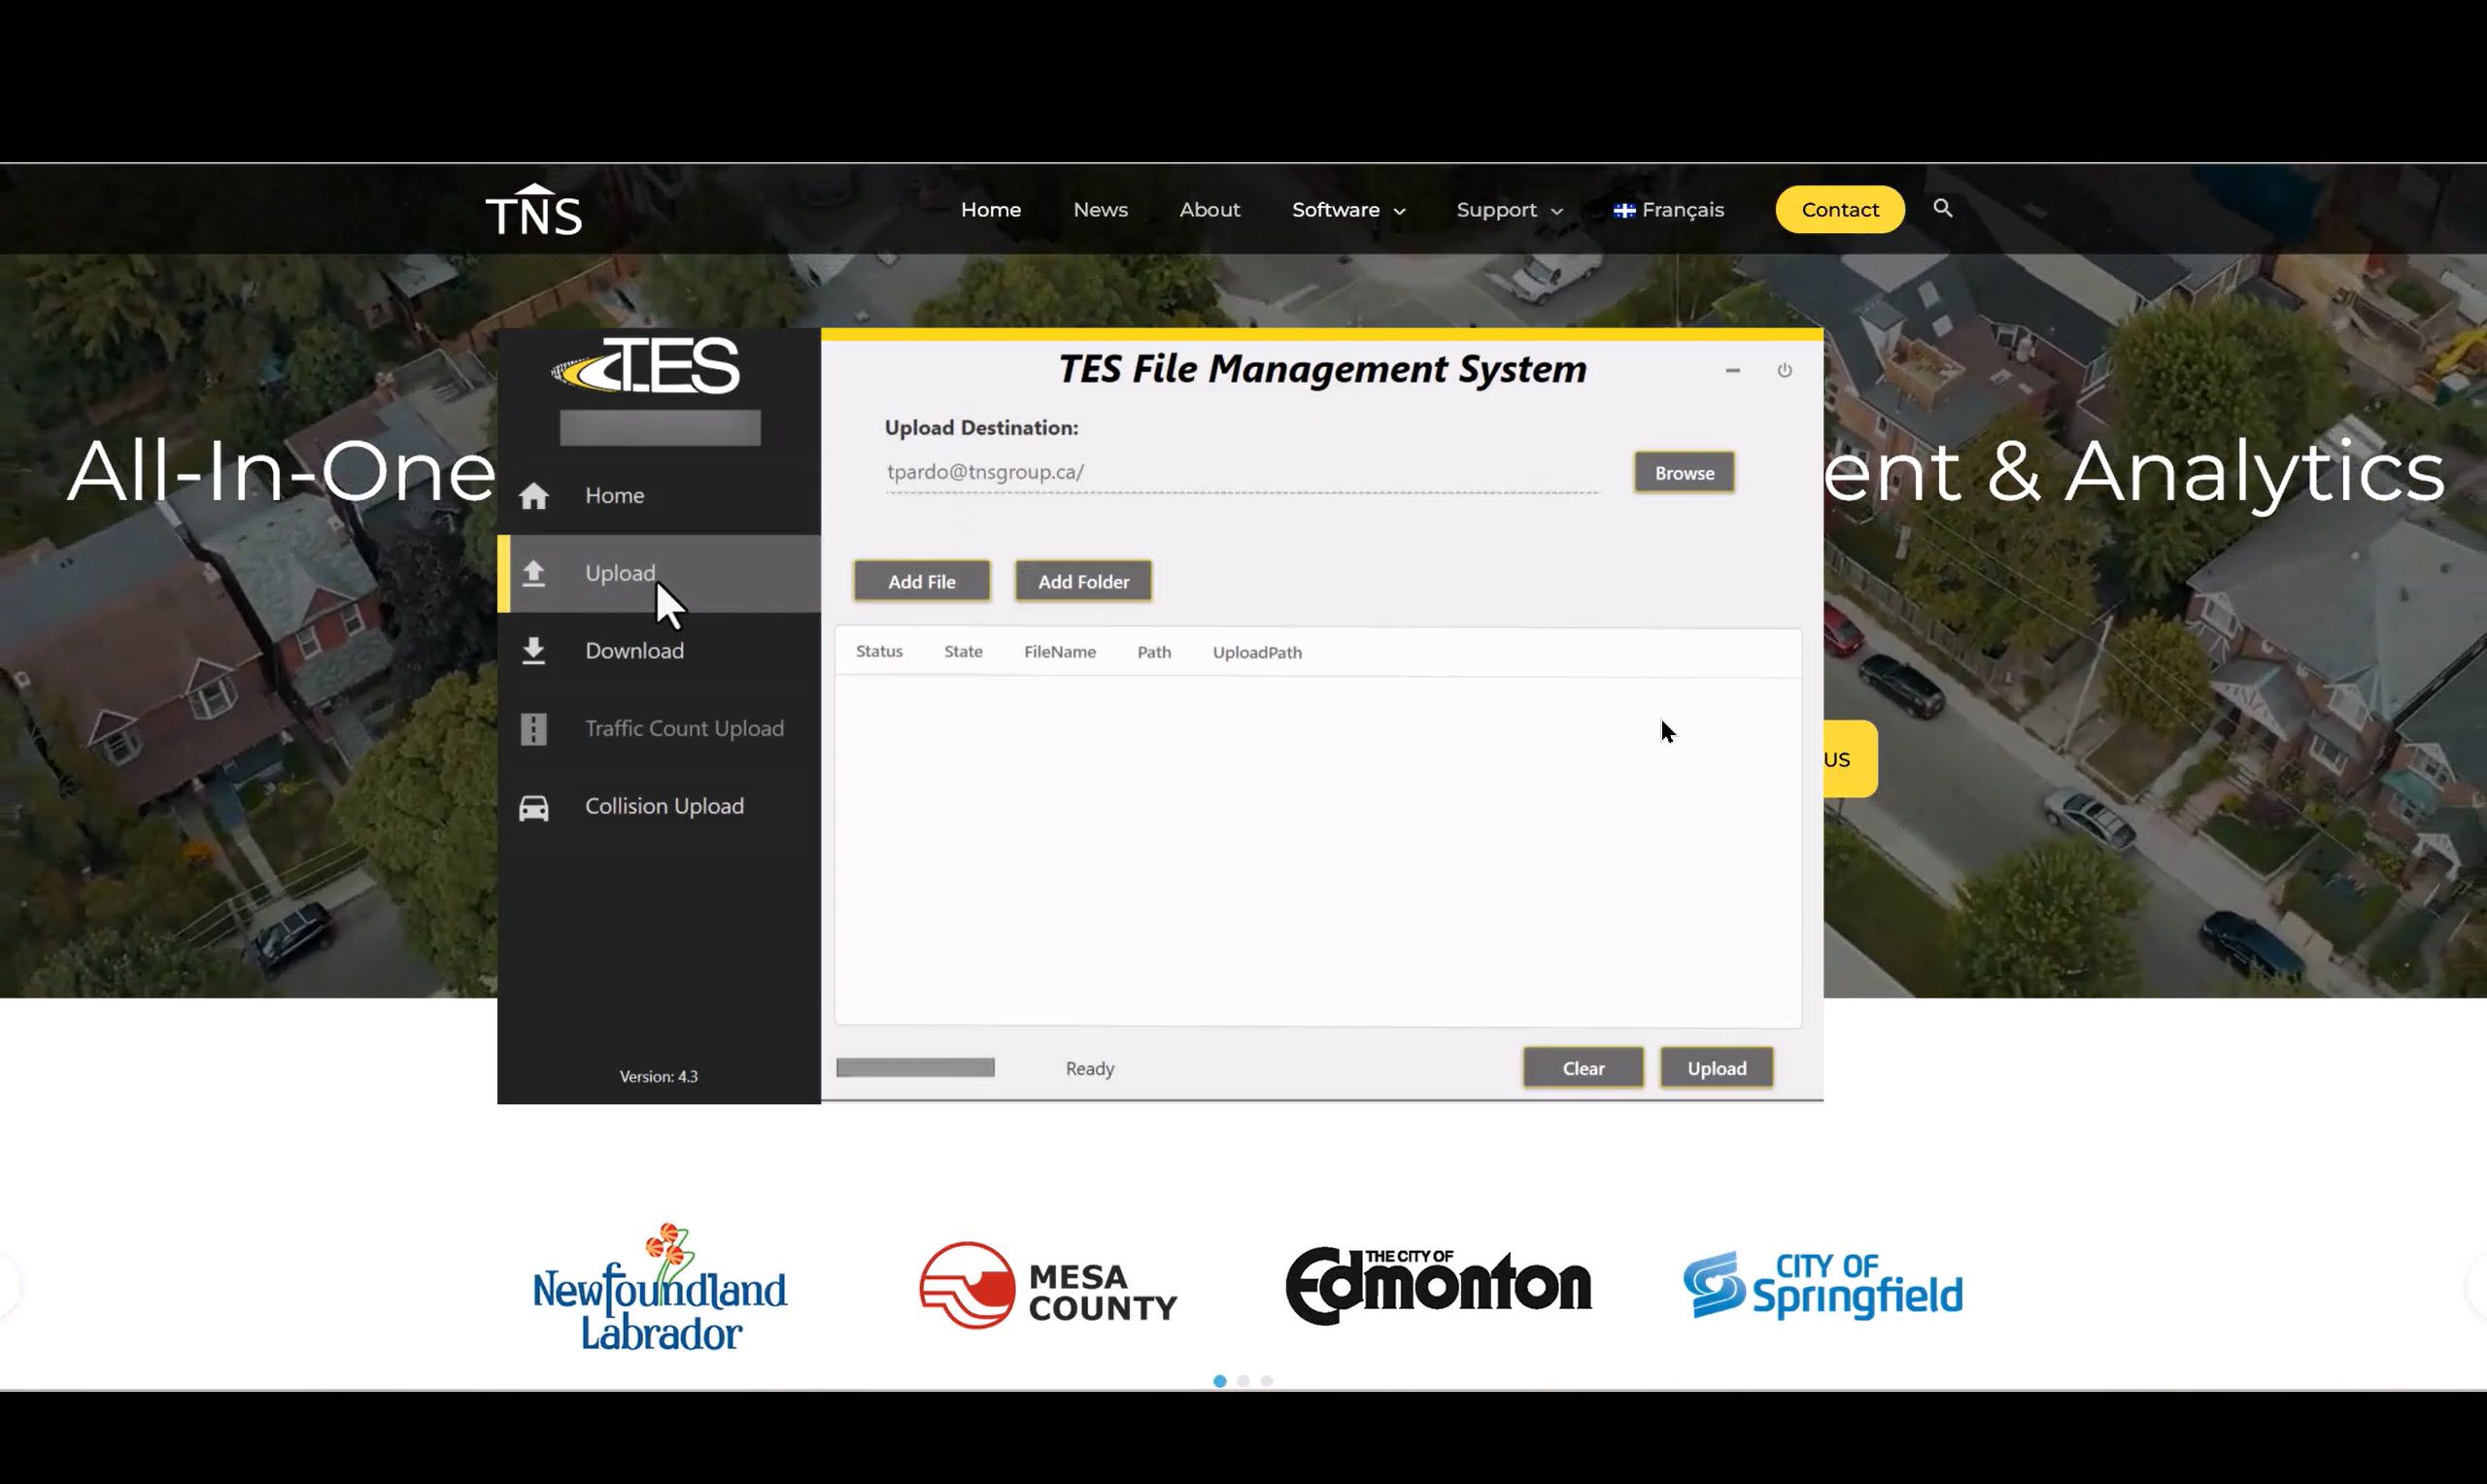Click the upload arrow sidebar icon
This screenshot has height=1484, width=2487.
click(534, 573)
